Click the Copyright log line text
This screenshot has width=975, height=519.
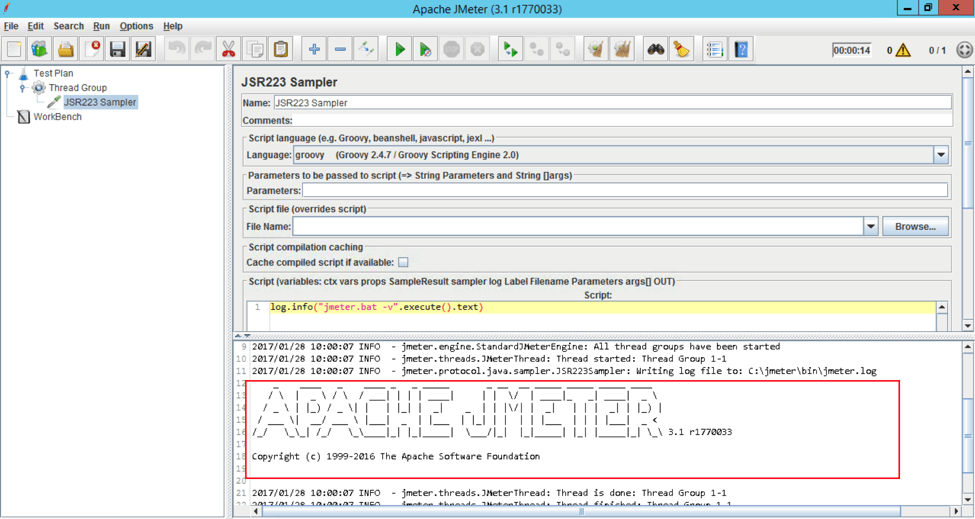pos(395,456)
